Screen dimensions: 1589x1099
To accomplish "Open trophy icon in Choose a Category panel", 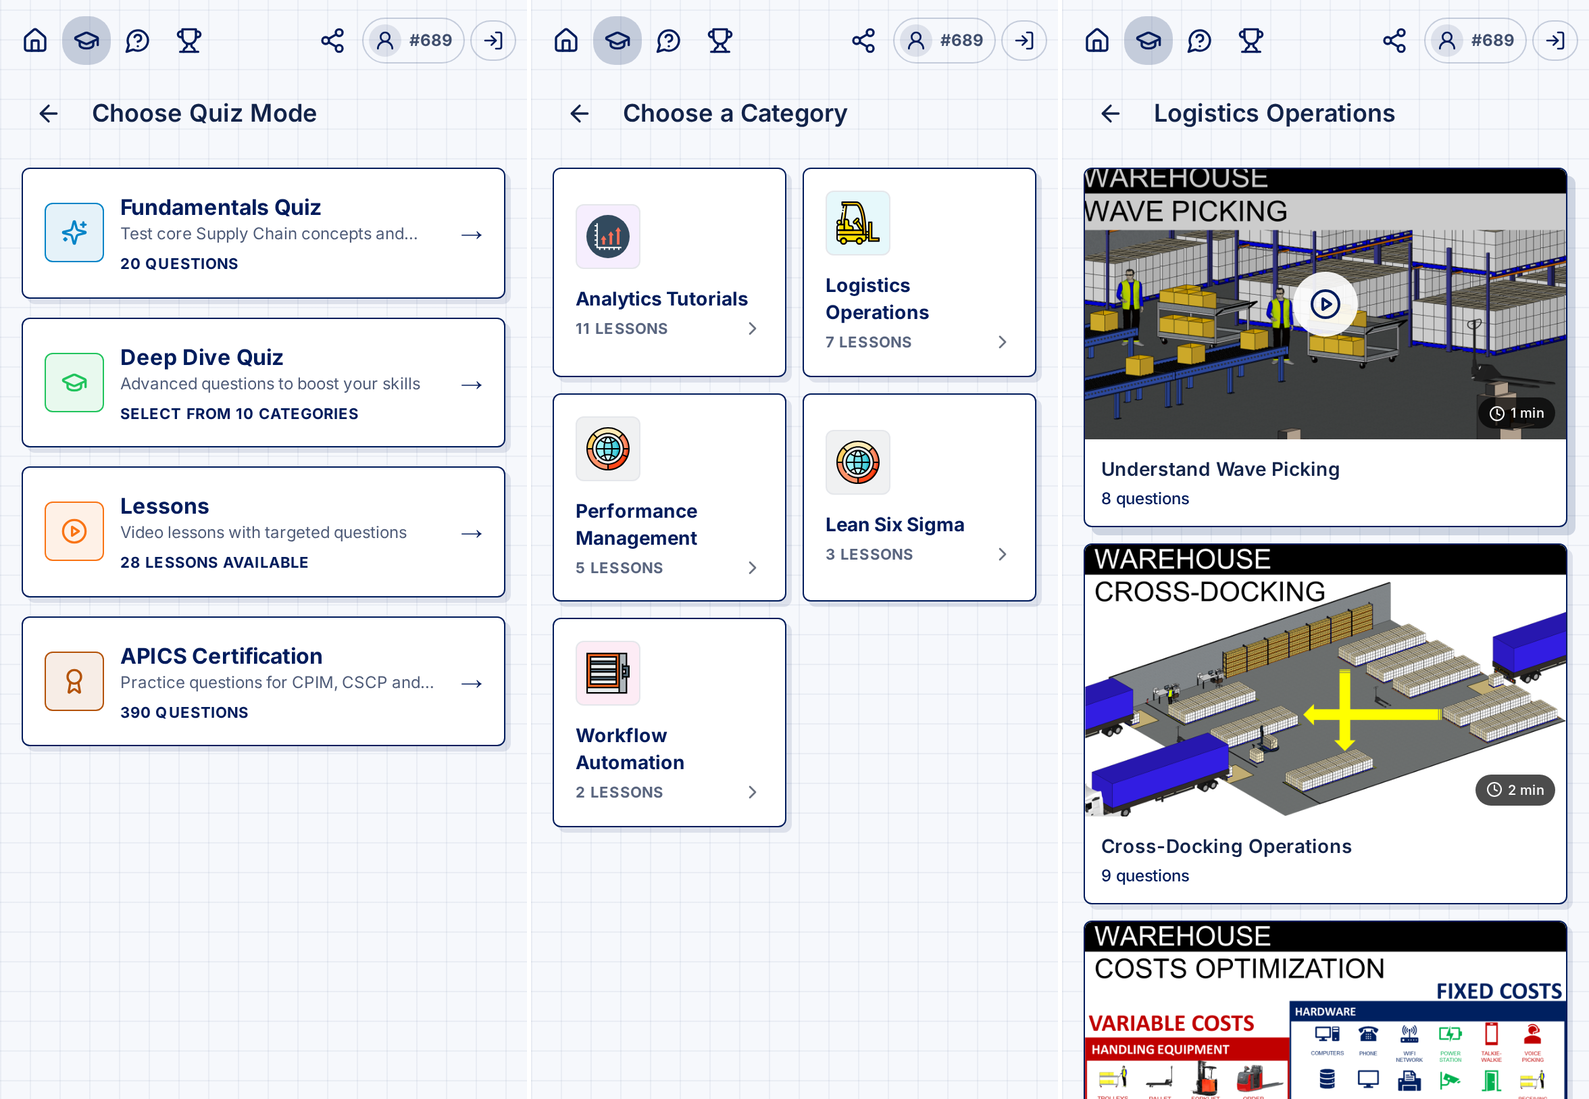I will point(720,40).
